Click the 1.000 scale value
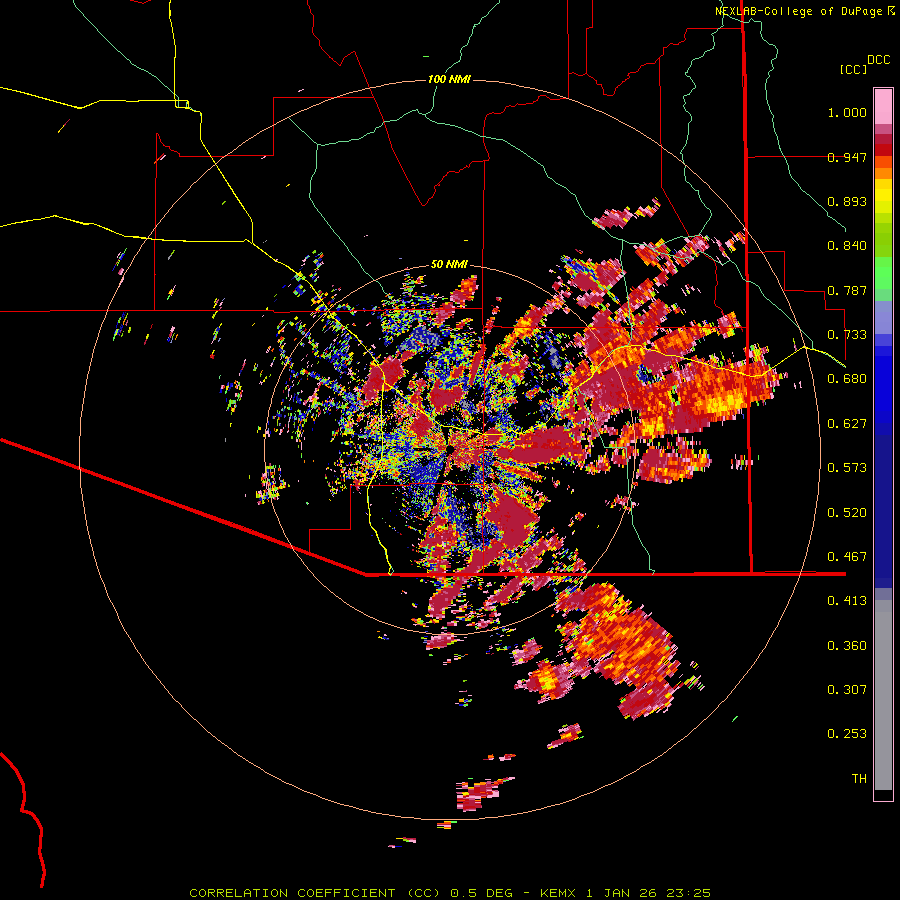The width and height of the screenshot is (900, 900). point(847,113)
